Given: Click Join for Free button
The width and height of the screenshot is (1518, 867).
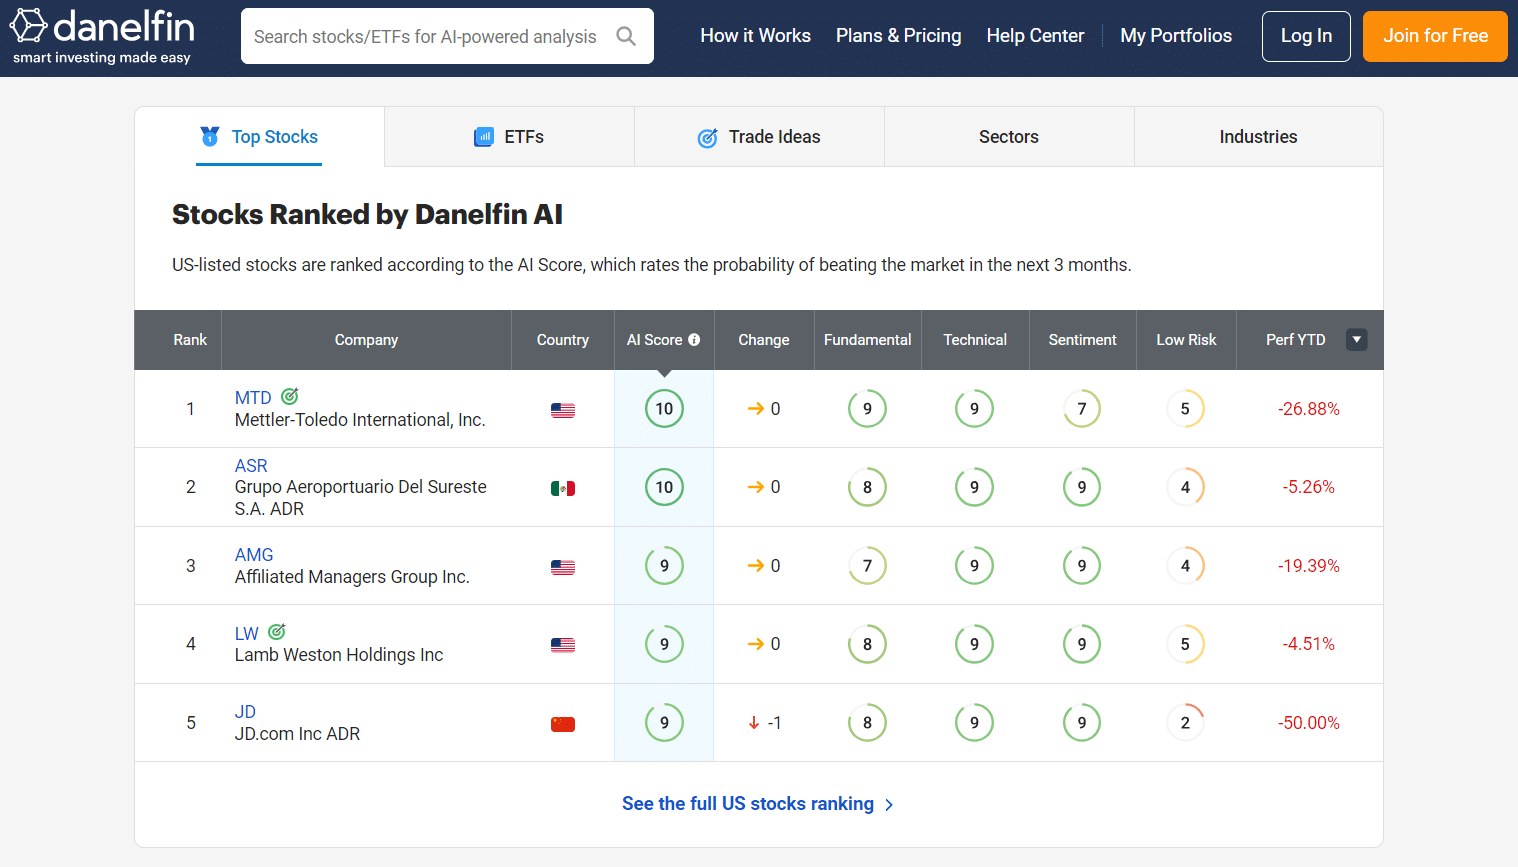Looking at the screenshot, I should click(1435, 36).
